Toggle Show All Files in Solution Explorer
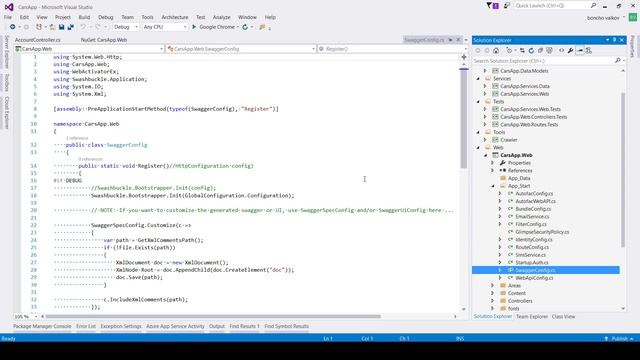Viewport: 640px width, 360px height. click(549, 51)
